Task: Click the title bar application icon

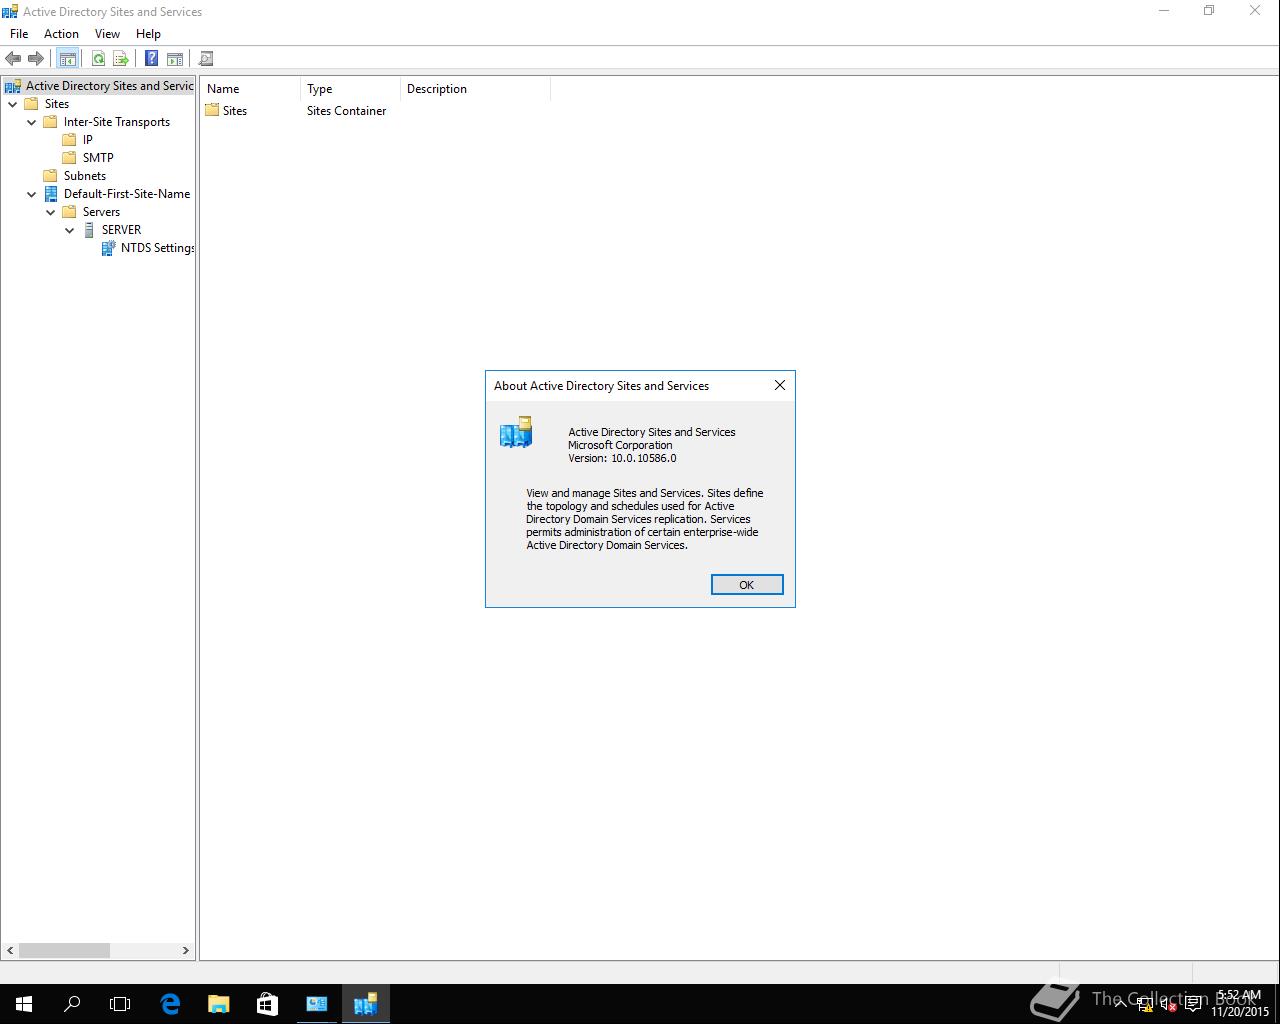Action: (x=10, y=12)
